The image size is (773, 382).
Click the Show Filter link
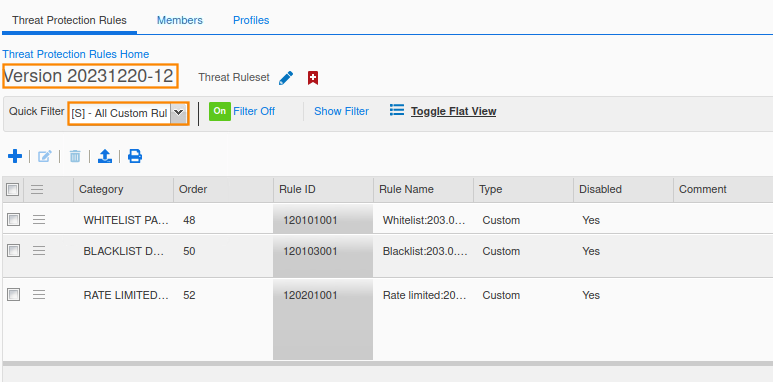pyautogui.click(x=341, y=111)
